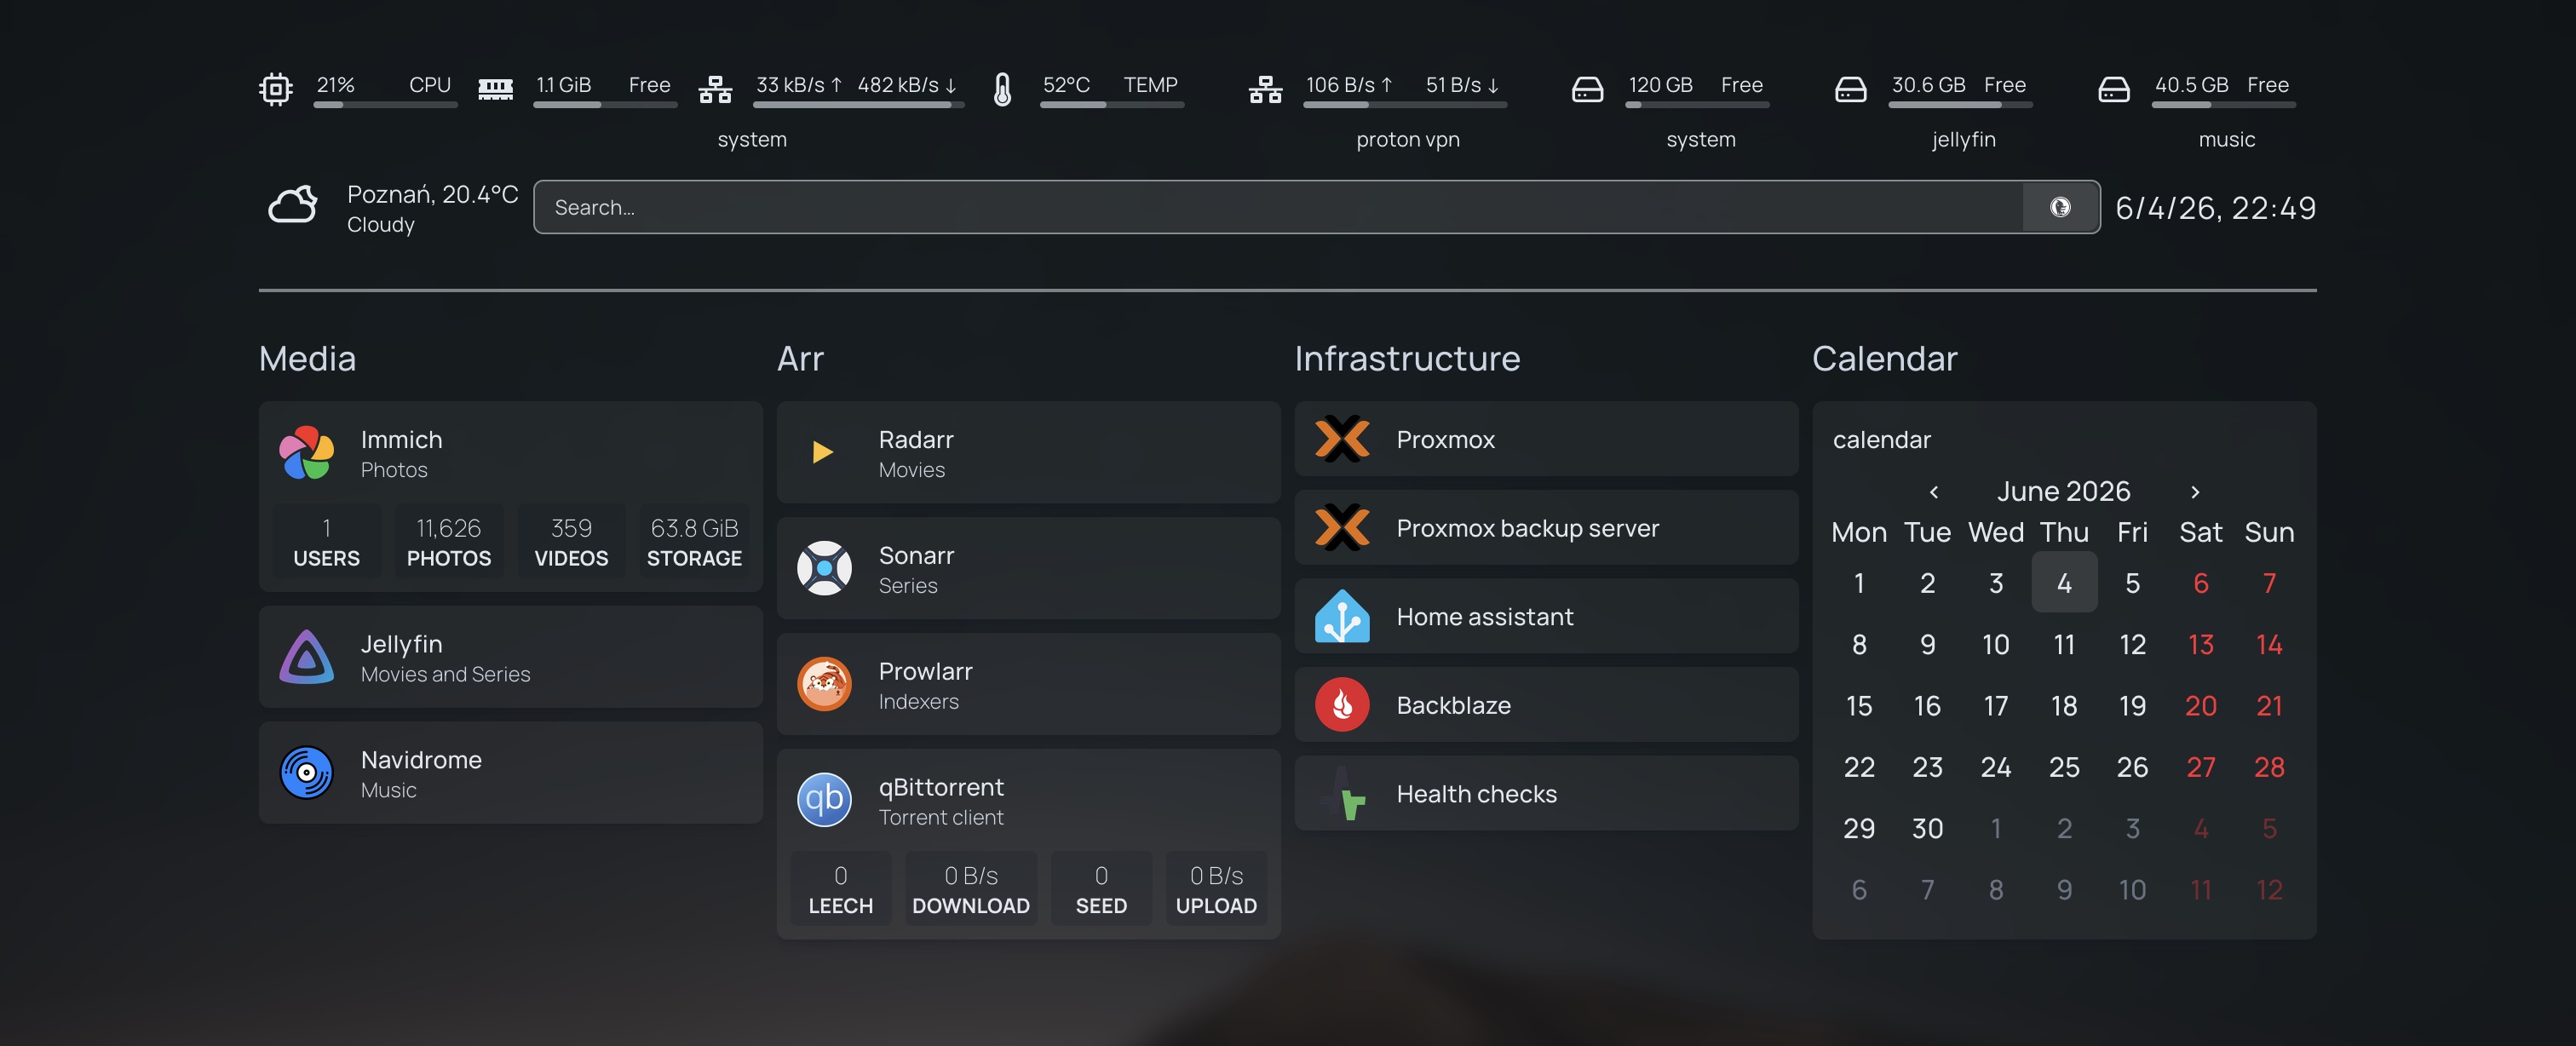Click the search provider icon in search bar

(x=2060, y=207)
